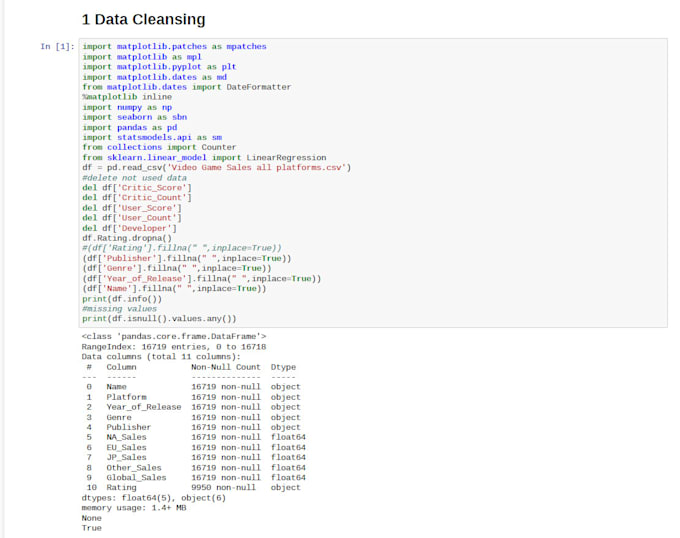Click the 'Dtype' column header in output
This screenshot has height=538, width=680.
pyautogui.click(x=283, y=367)
